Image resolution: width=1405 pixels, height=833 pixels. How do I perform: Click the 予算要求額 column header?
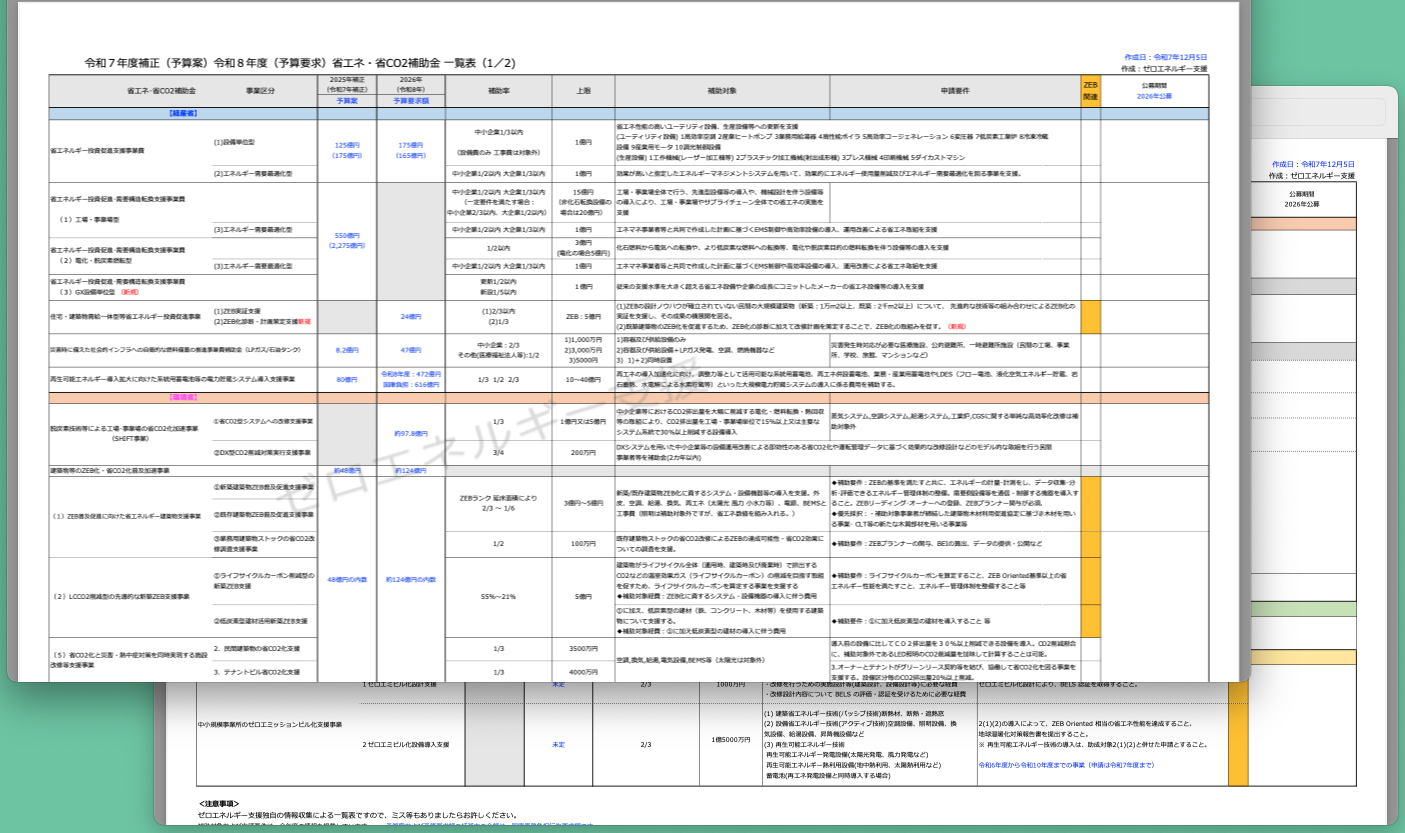[x=410, y=100]
